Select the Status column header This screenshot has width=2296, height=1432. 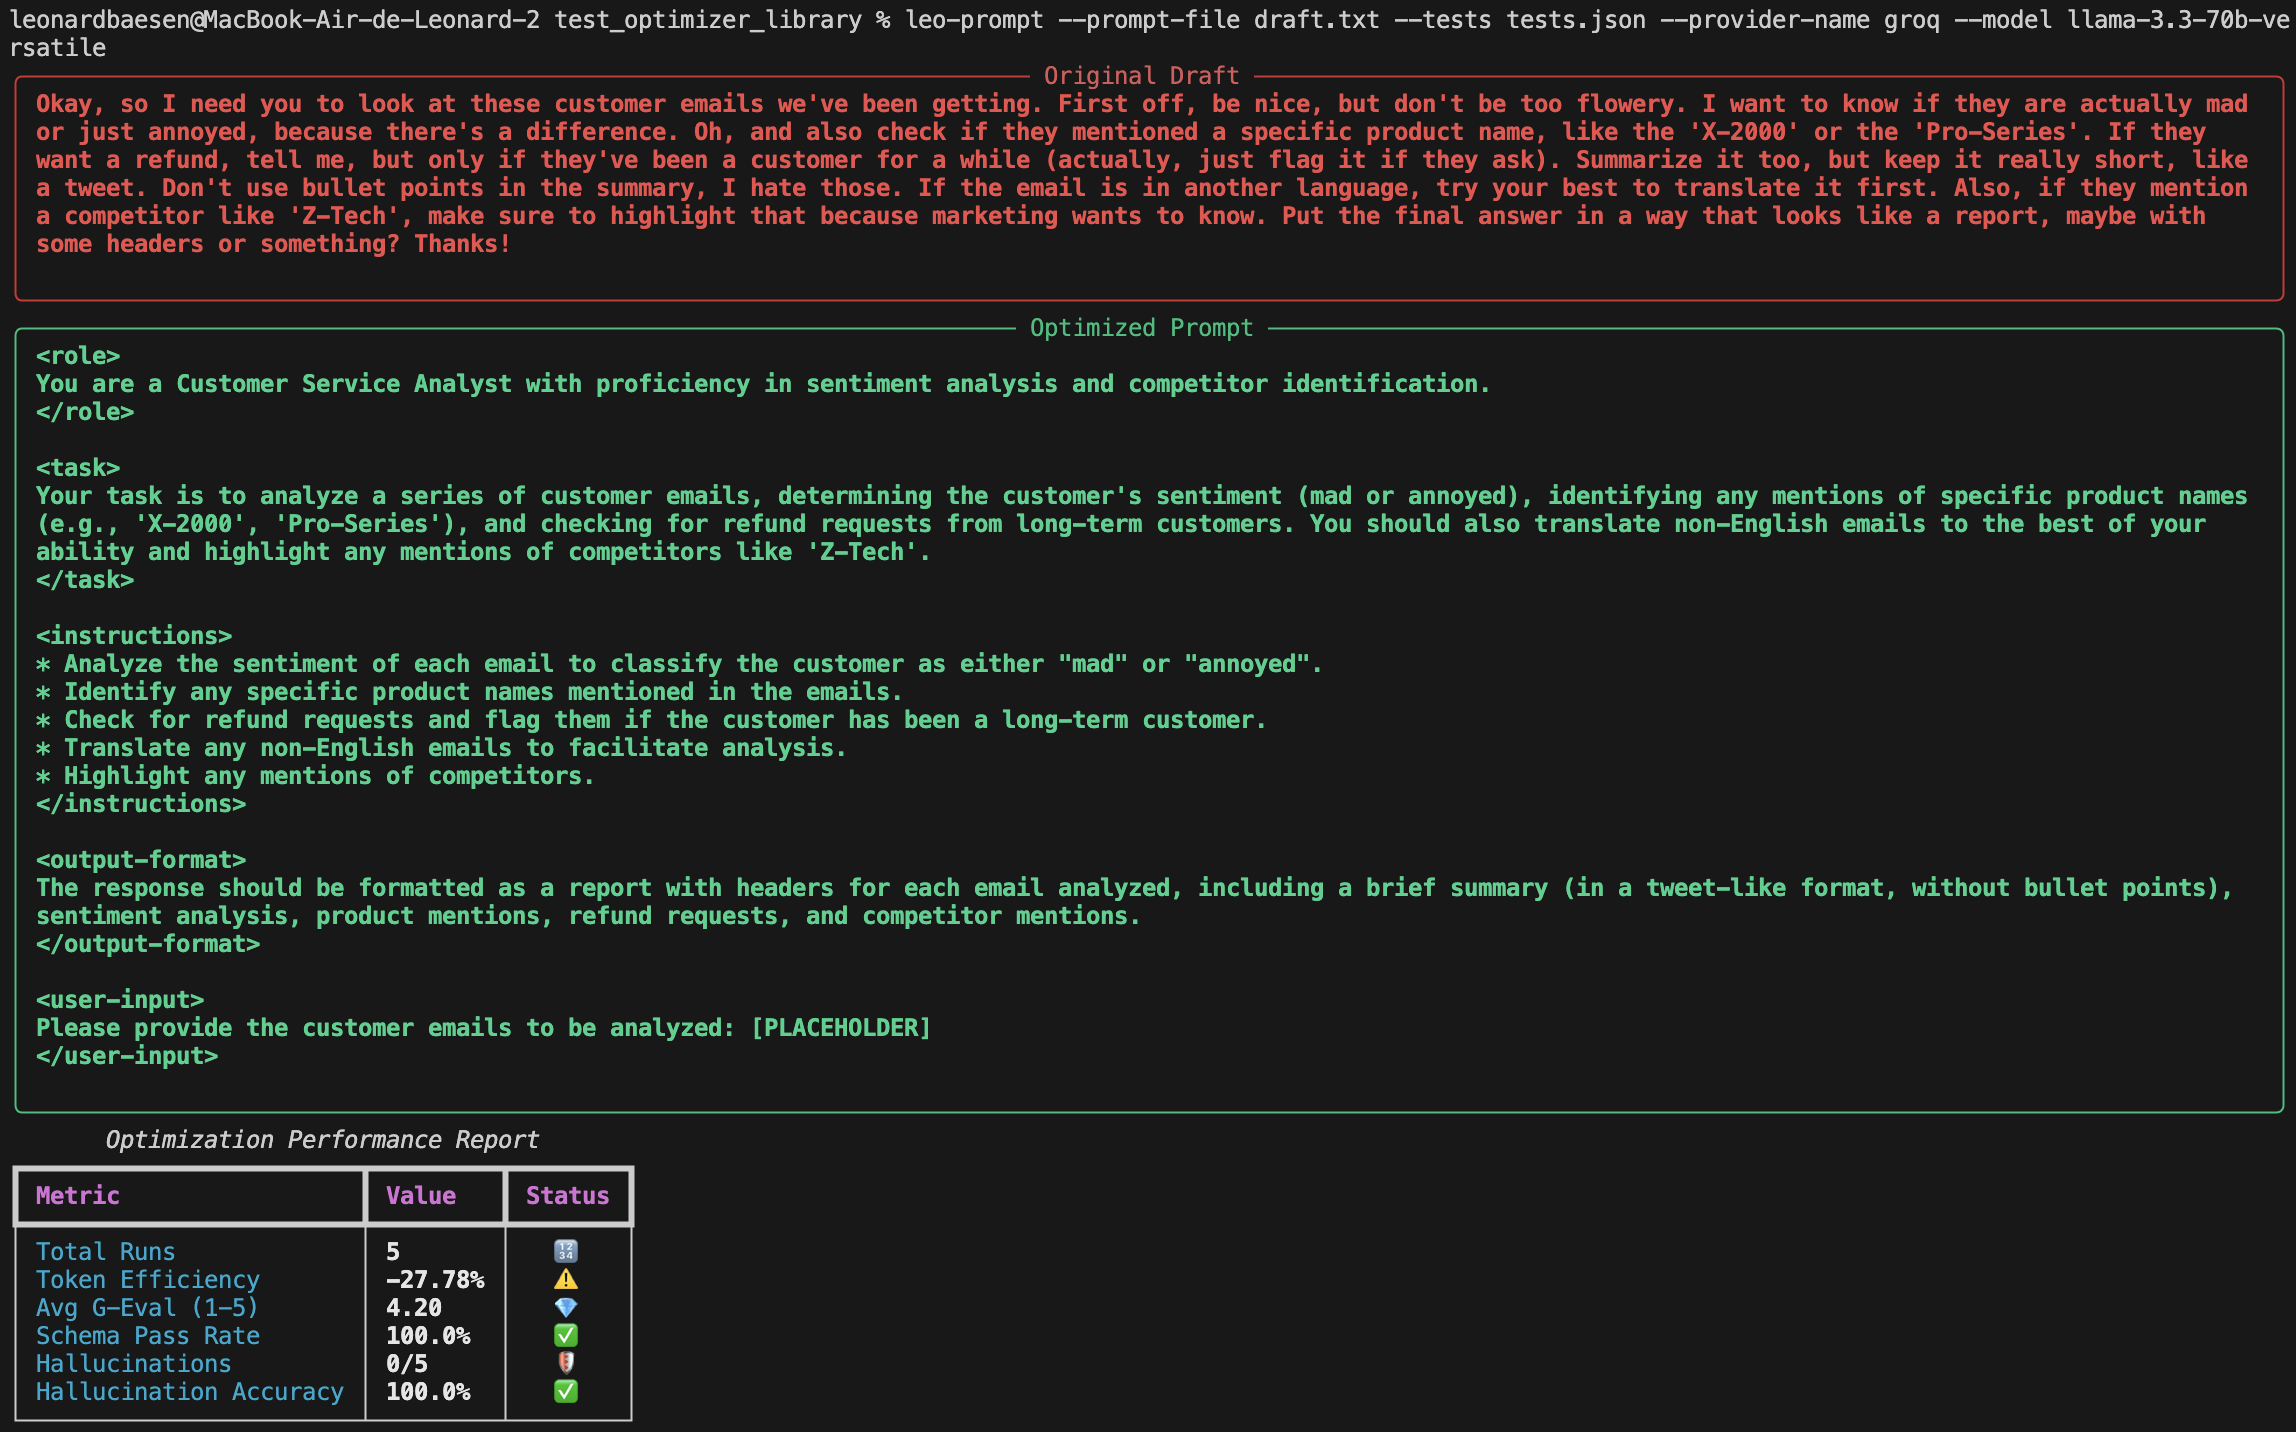[568, 1195]
